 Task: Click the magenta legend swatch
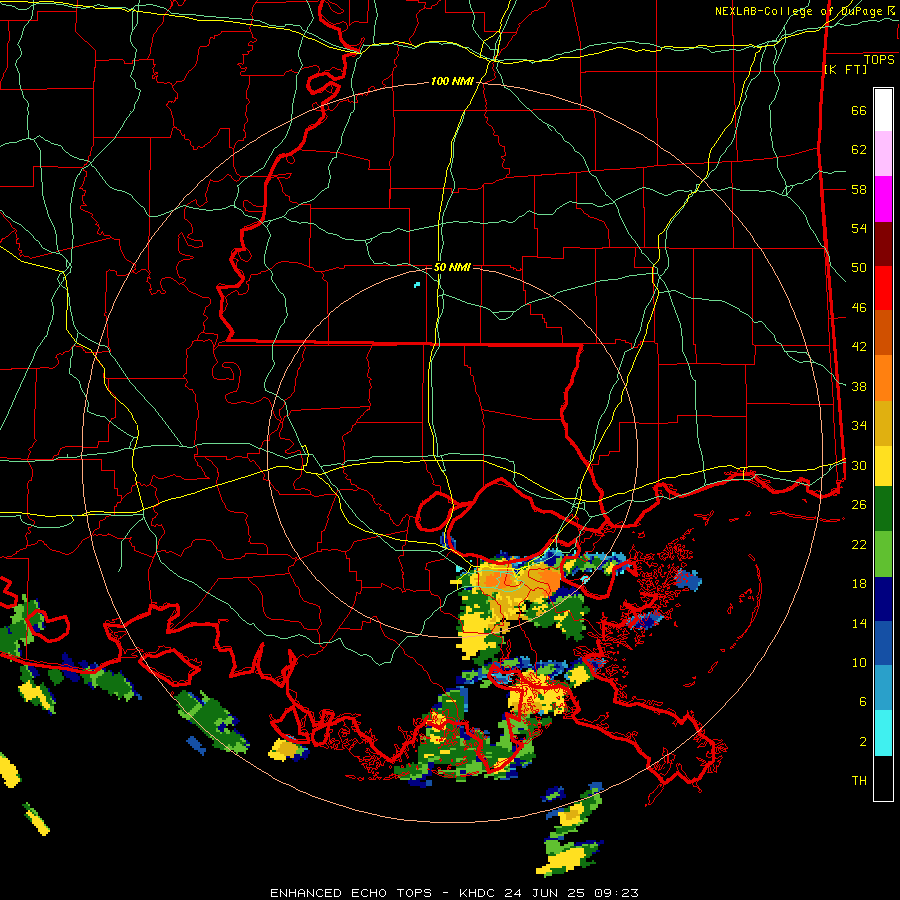[883, 199]
